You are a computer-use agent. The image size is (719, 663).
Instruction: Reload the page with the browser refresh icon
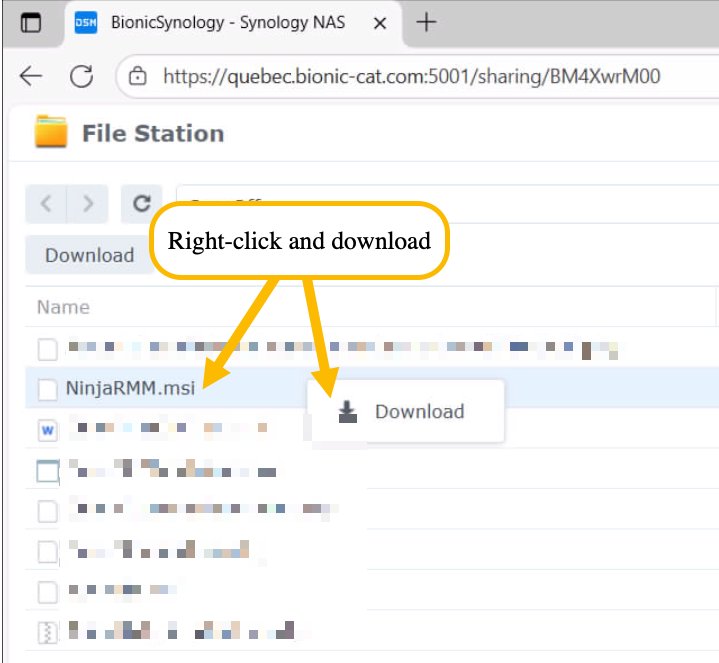coord(82,76)
